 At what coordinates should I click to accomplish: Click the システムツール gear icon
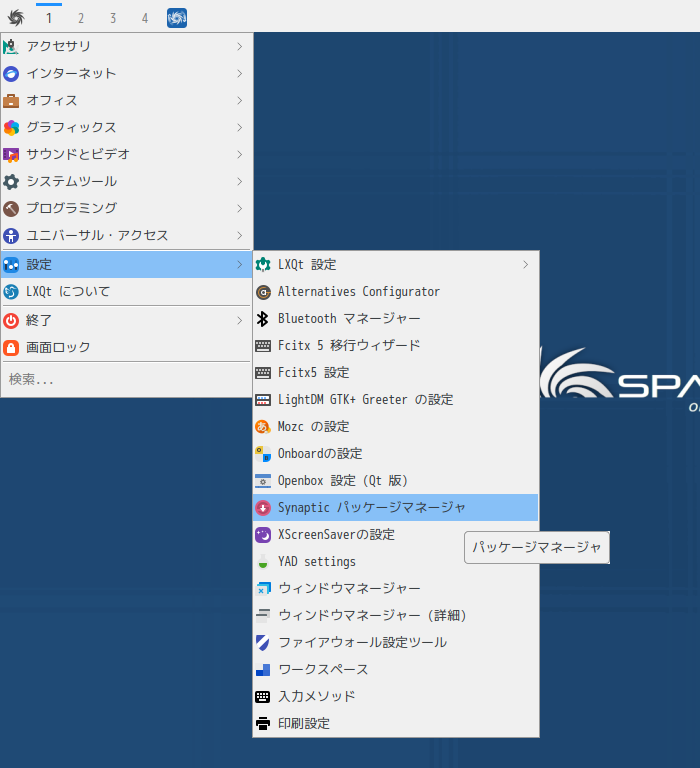pyautogui.click(x=11, y=182)
